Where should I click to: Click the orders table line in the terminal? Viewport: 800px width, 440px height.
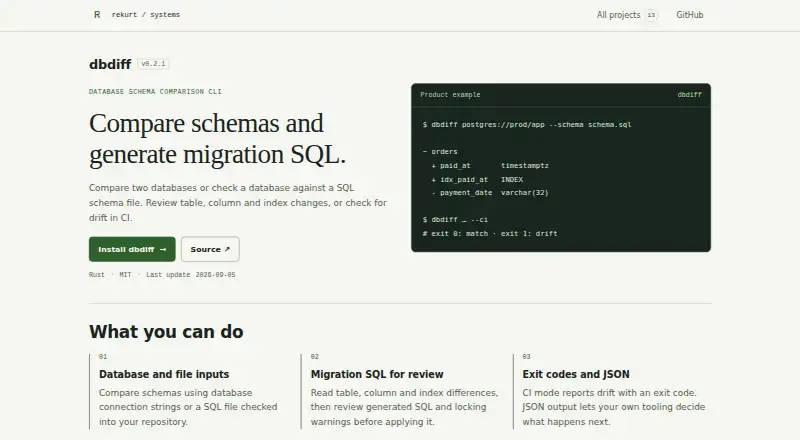tap(440, 152)
